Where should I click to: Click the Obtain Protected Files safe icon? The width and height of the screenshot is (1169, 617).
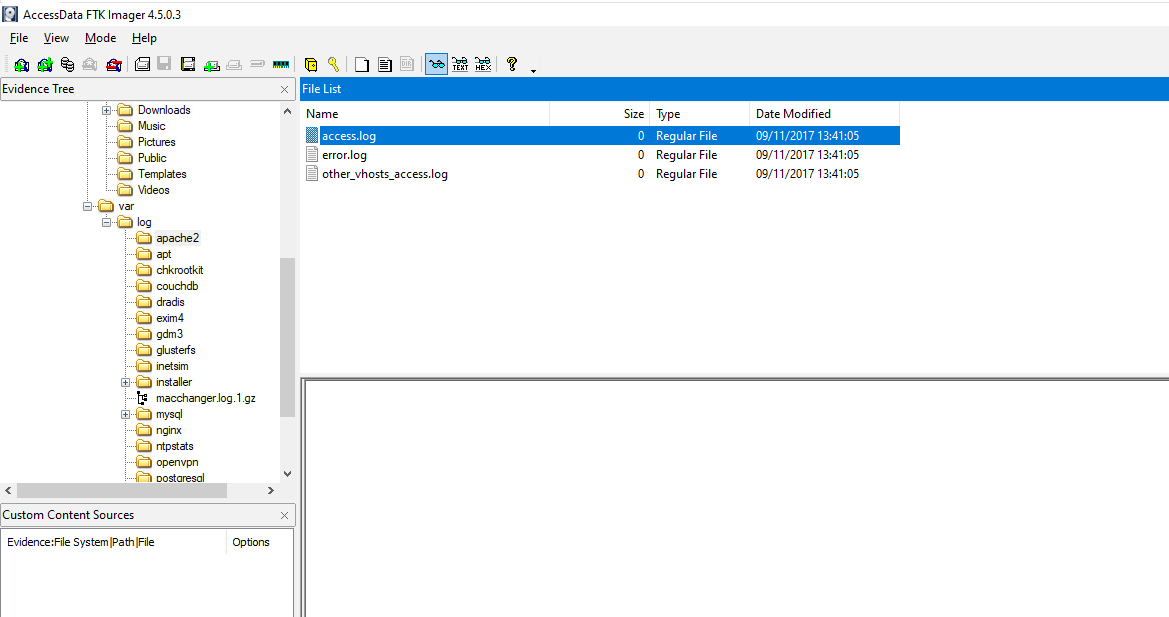click(311, 65)
